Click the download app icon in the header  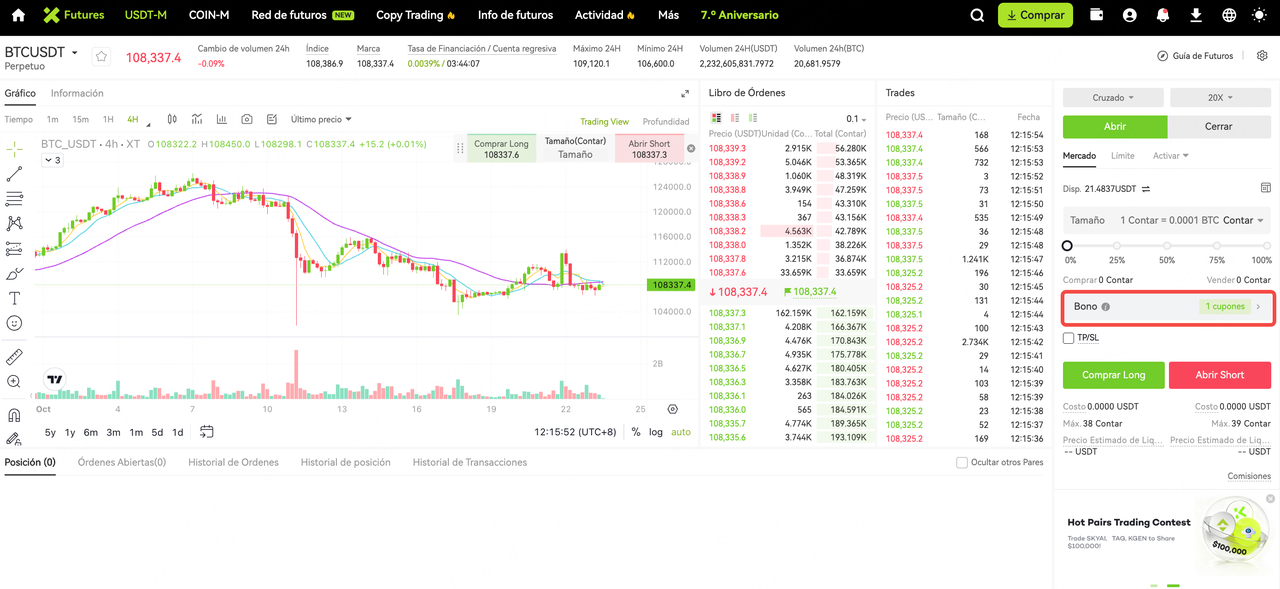click(x=1196, y=15)
